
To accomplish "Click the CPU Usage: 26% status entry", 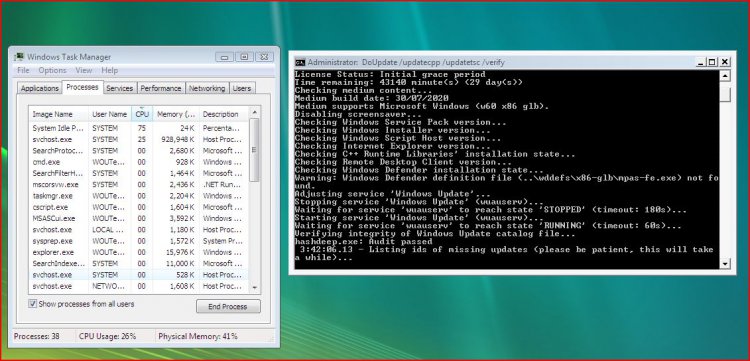I will pos(108,336).
